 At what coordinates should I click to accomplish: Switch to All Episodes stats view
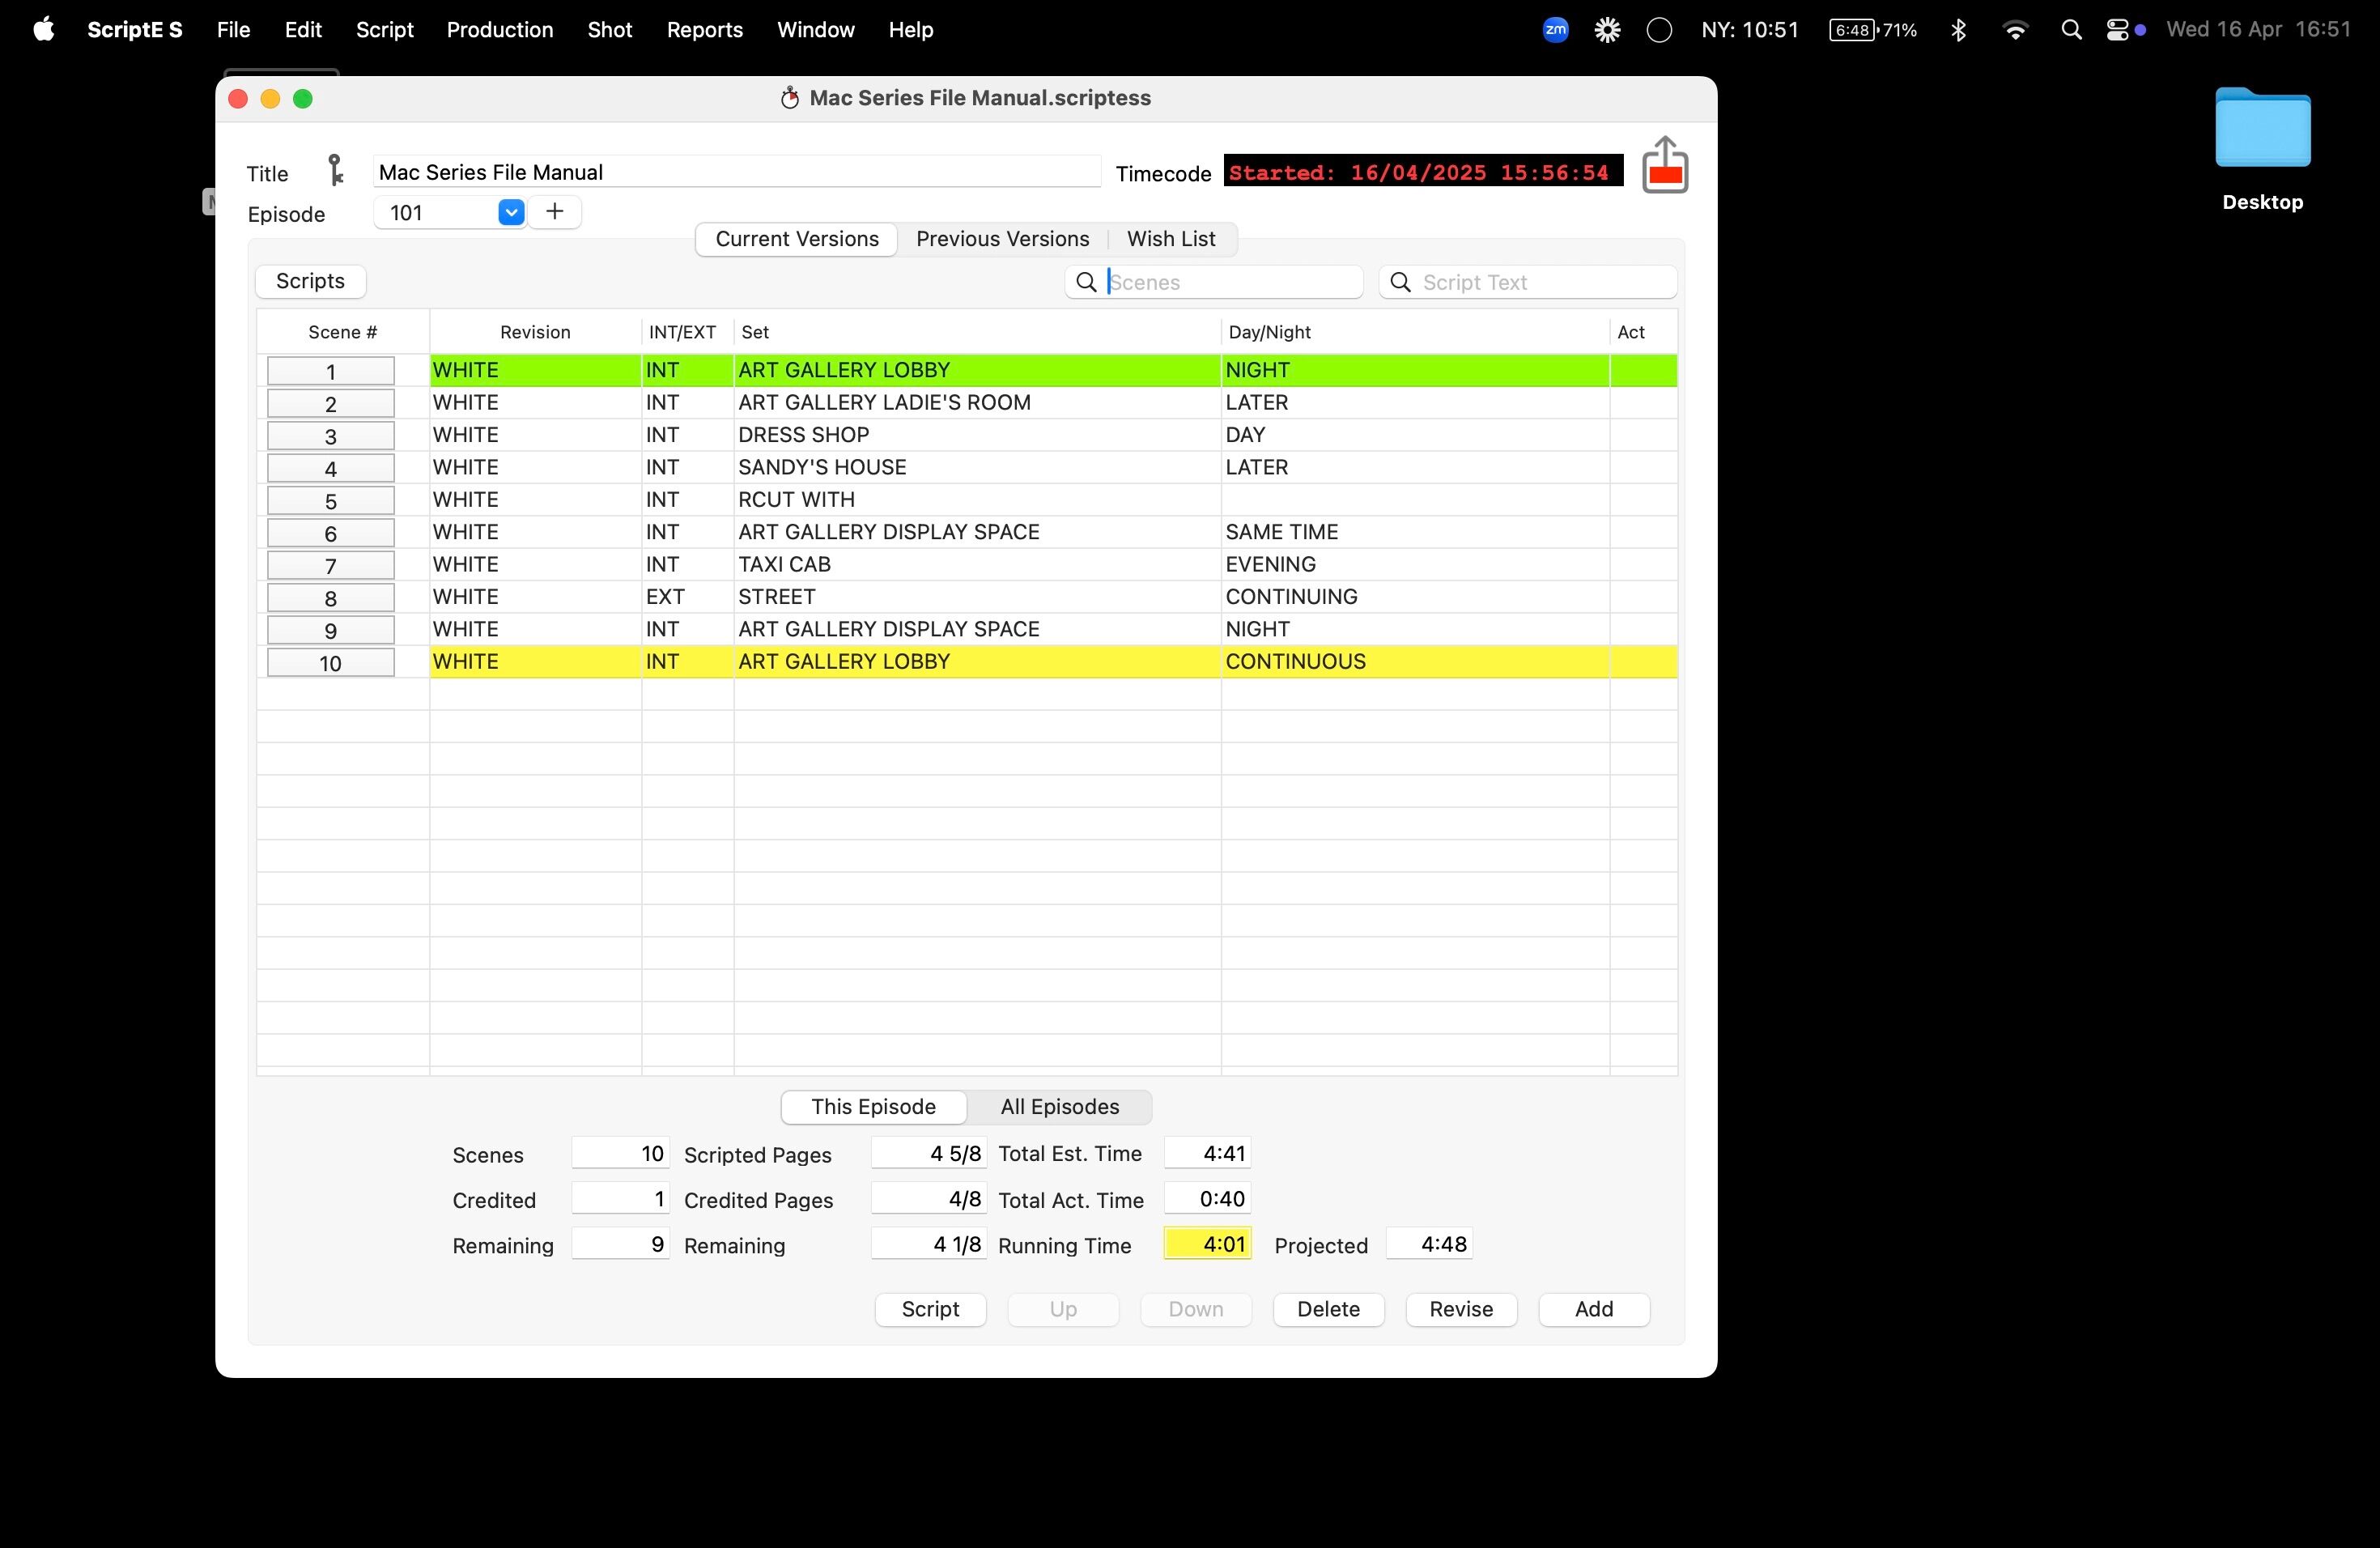coord(1059,1106)
